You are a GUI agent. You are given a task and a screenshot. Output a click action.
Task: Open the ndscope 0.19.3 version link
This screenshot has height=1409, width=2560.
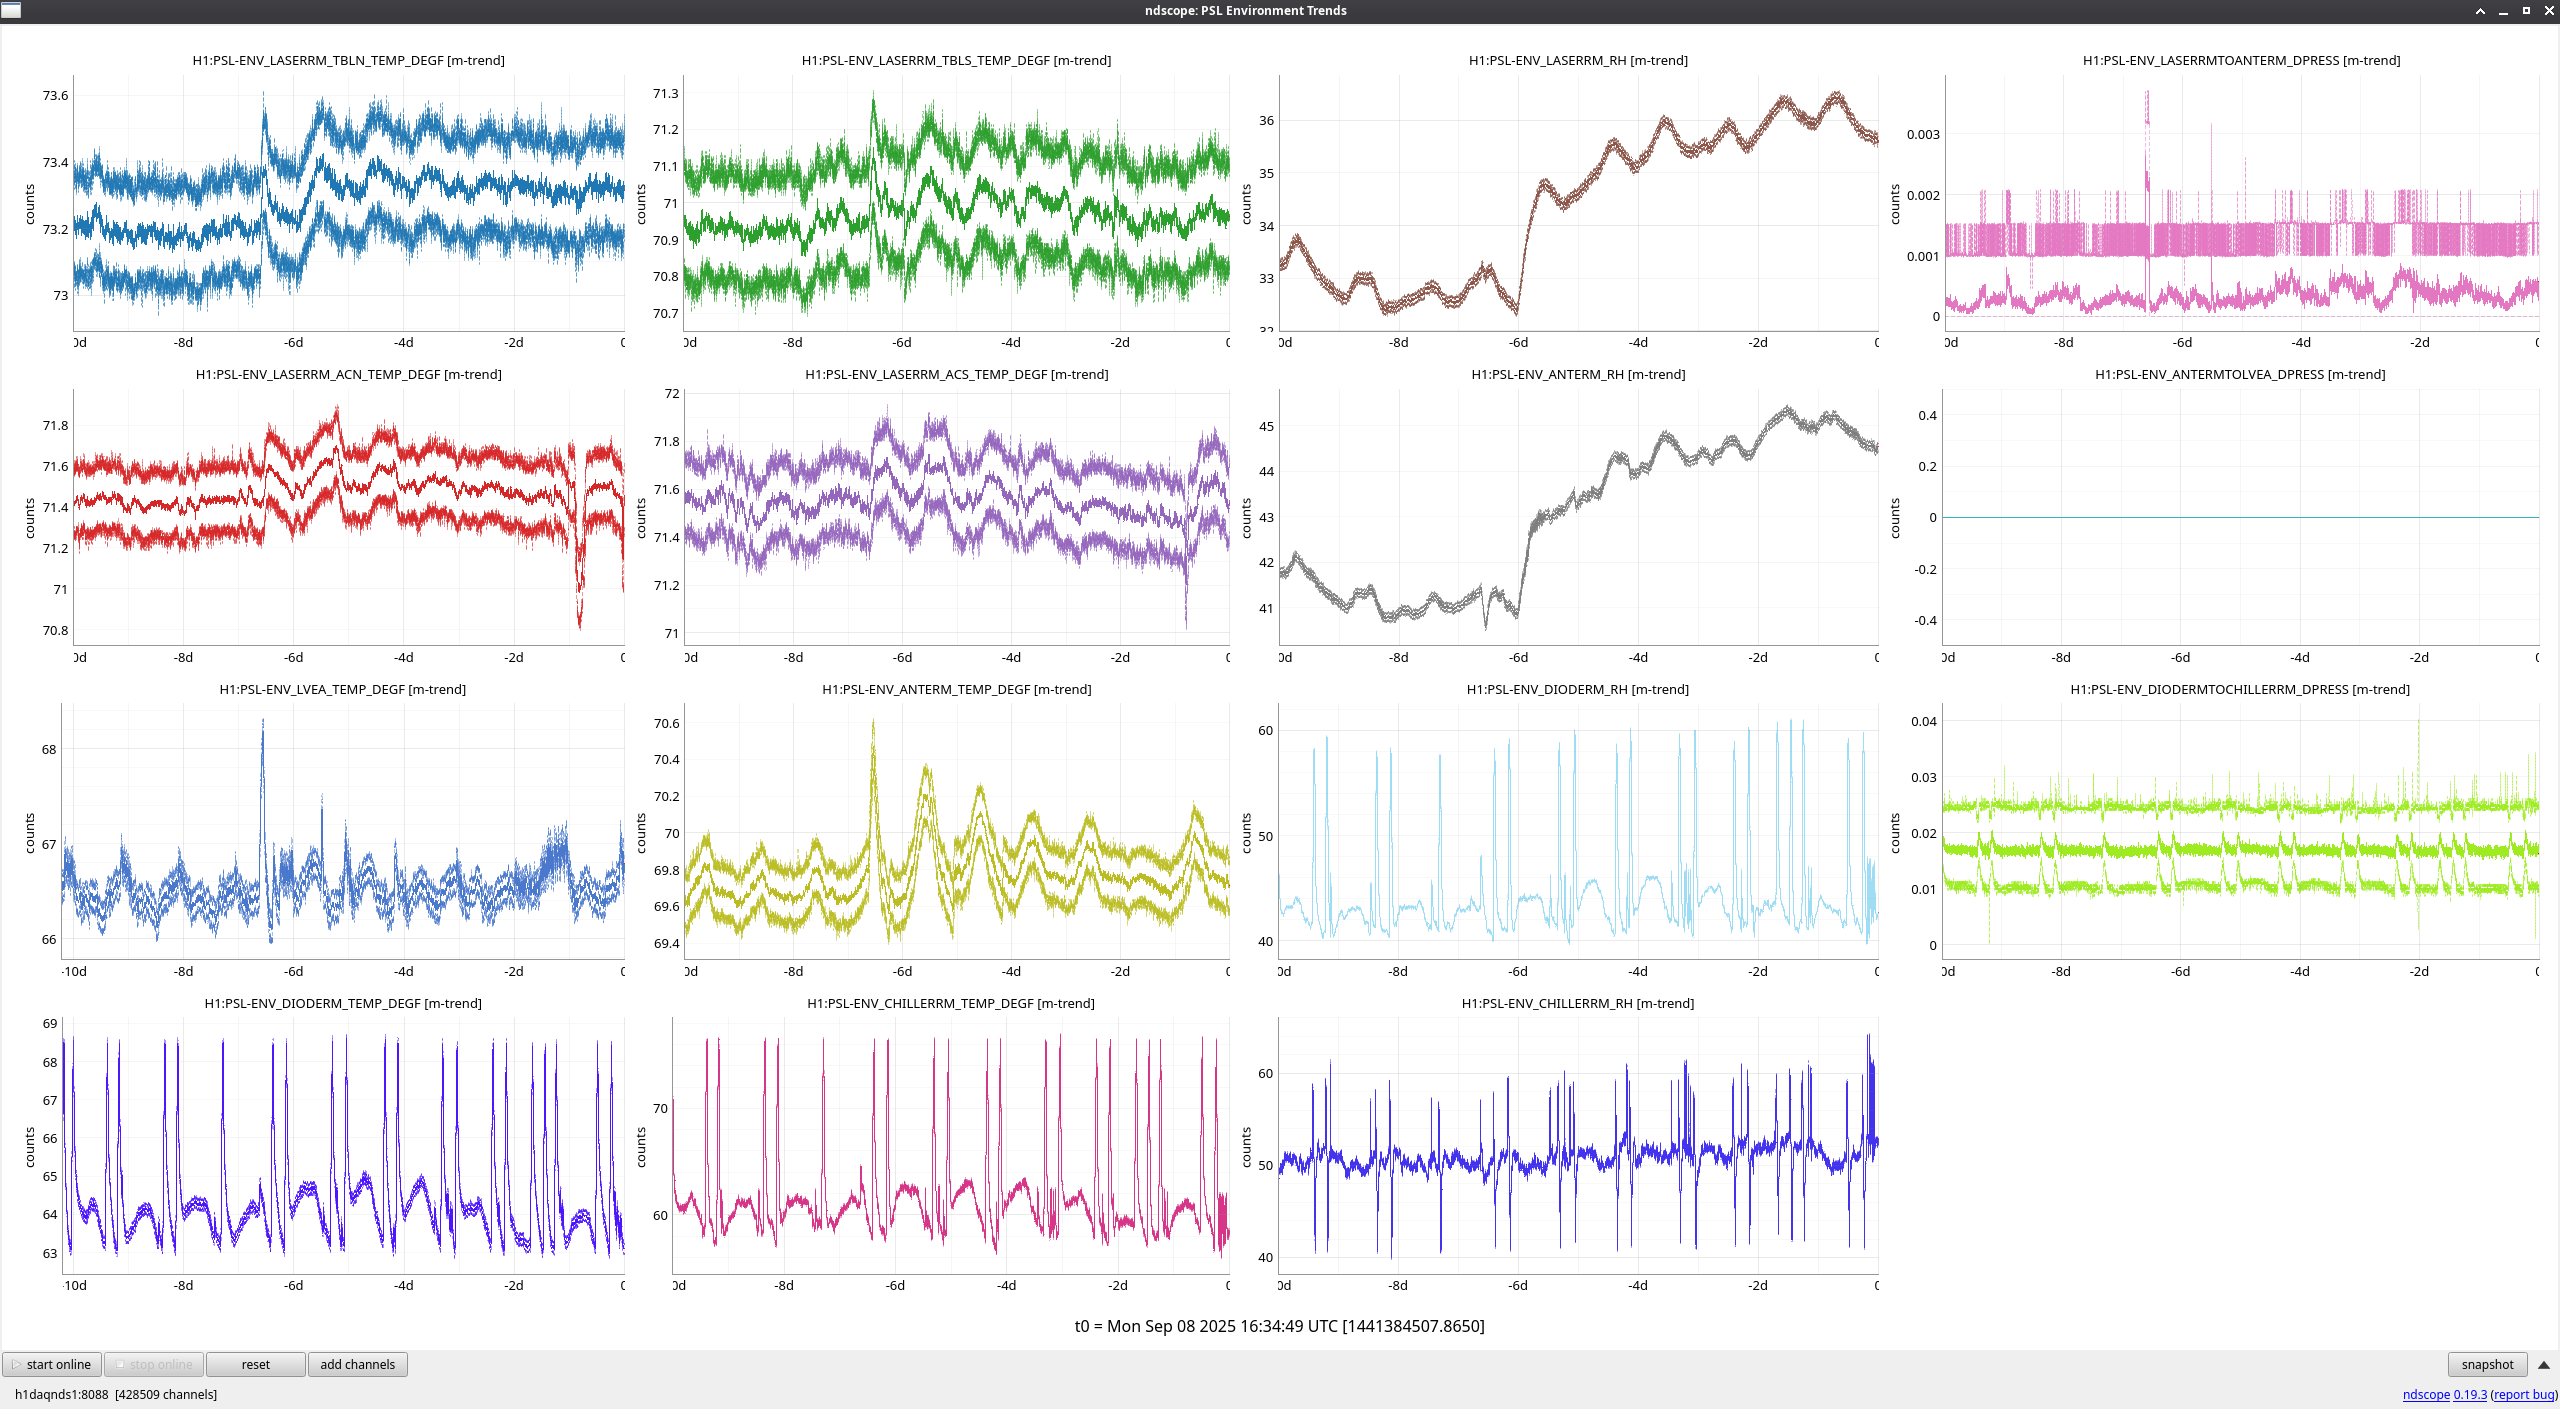pyautogui.click(x=2444, y=1394)
